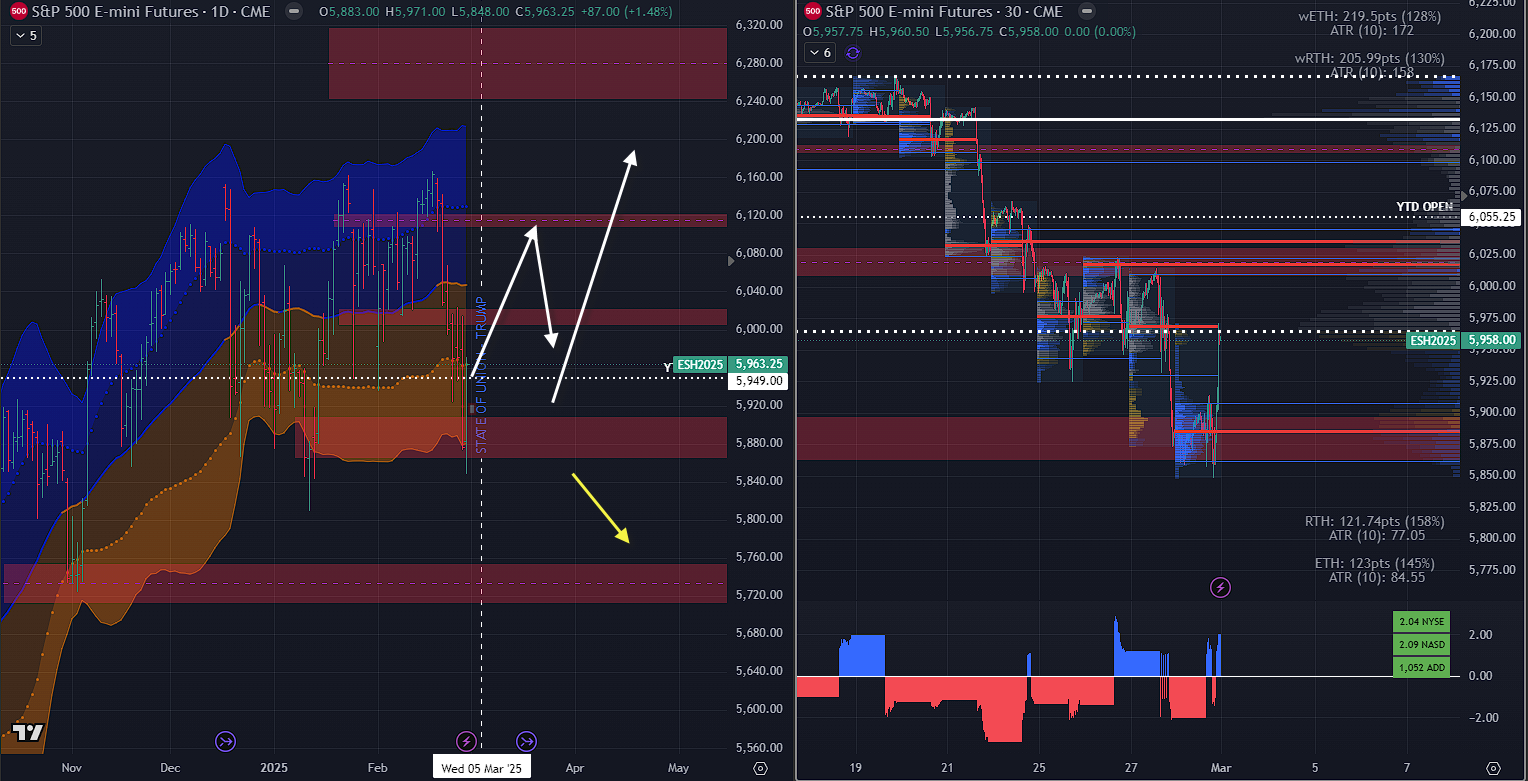Click the 1,052 ADD indicator value label

point(1420,667)
